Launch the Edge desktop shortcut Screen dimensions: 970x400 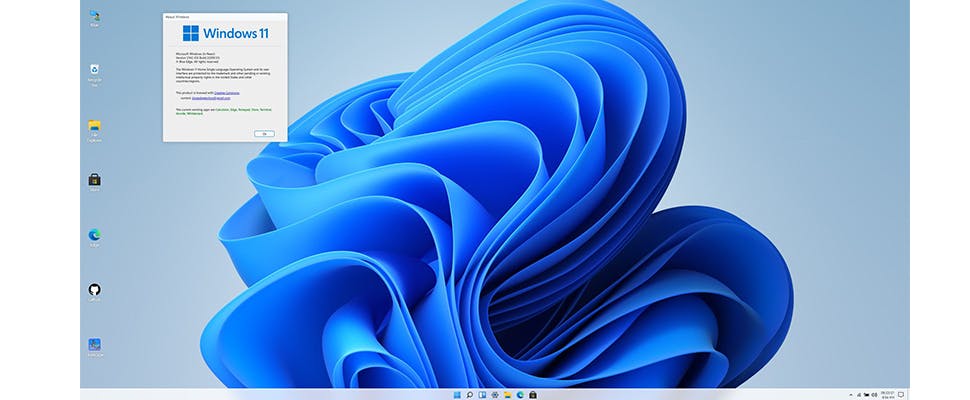point(94,237)
